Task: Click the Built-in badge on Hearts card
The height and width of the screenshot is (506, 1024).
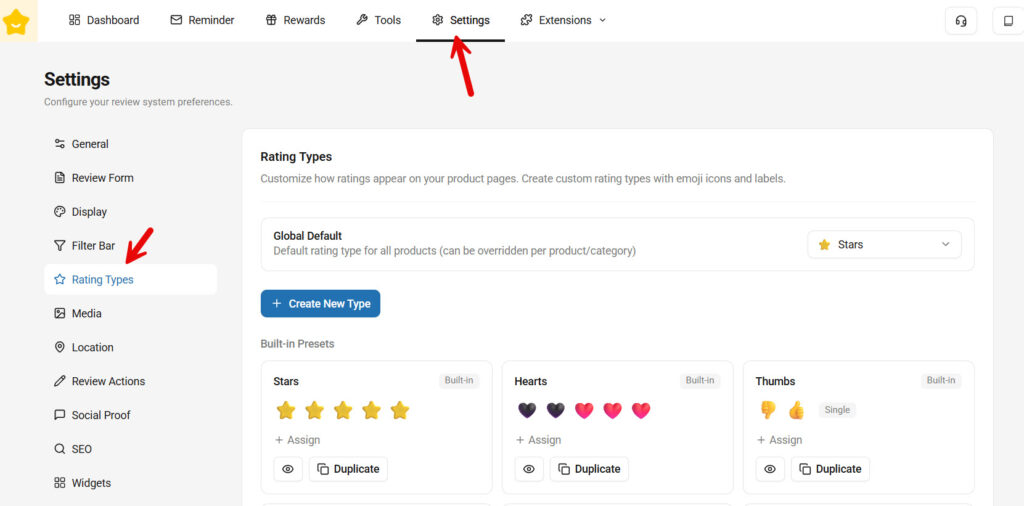Action: click(700, 380)
